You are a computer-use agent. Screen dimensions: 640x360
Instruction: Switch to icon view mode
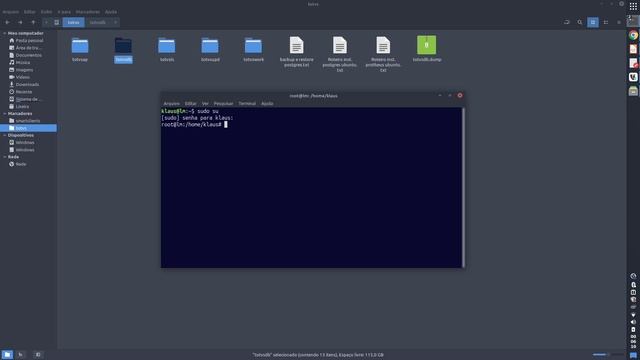[593, 22]
